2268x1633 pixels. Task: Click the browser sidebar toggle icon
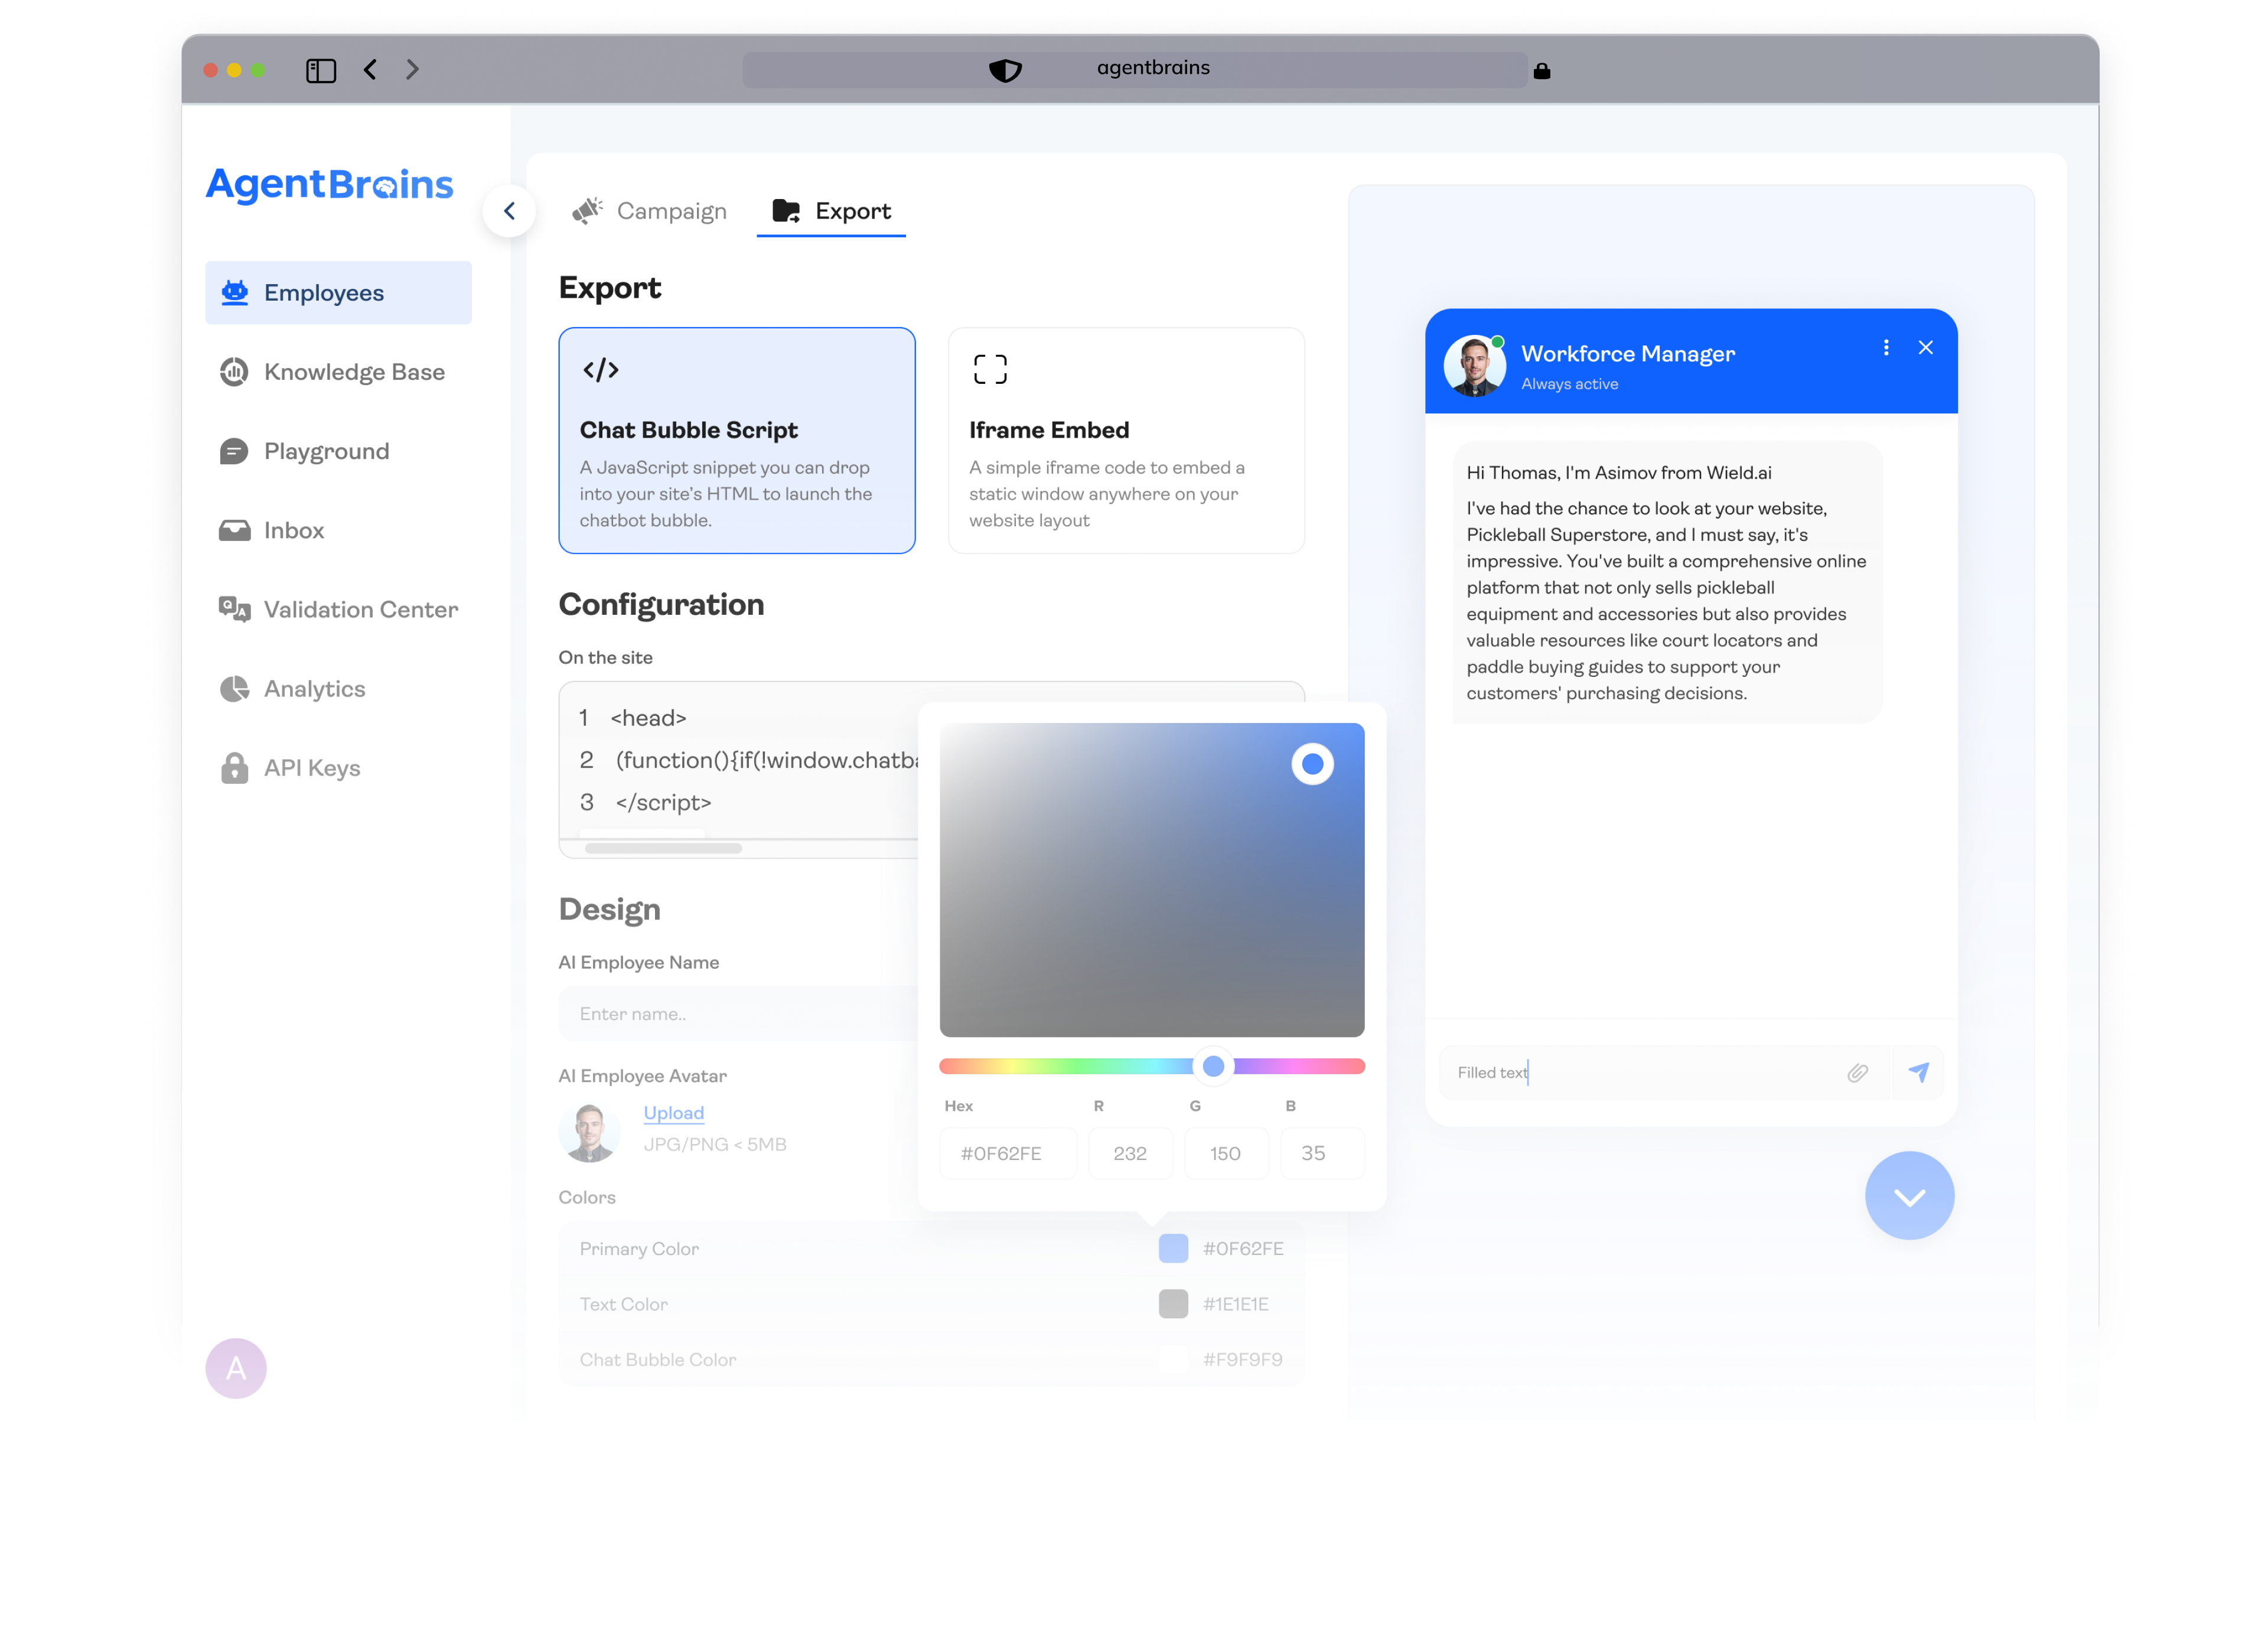(x=321, y=70)
